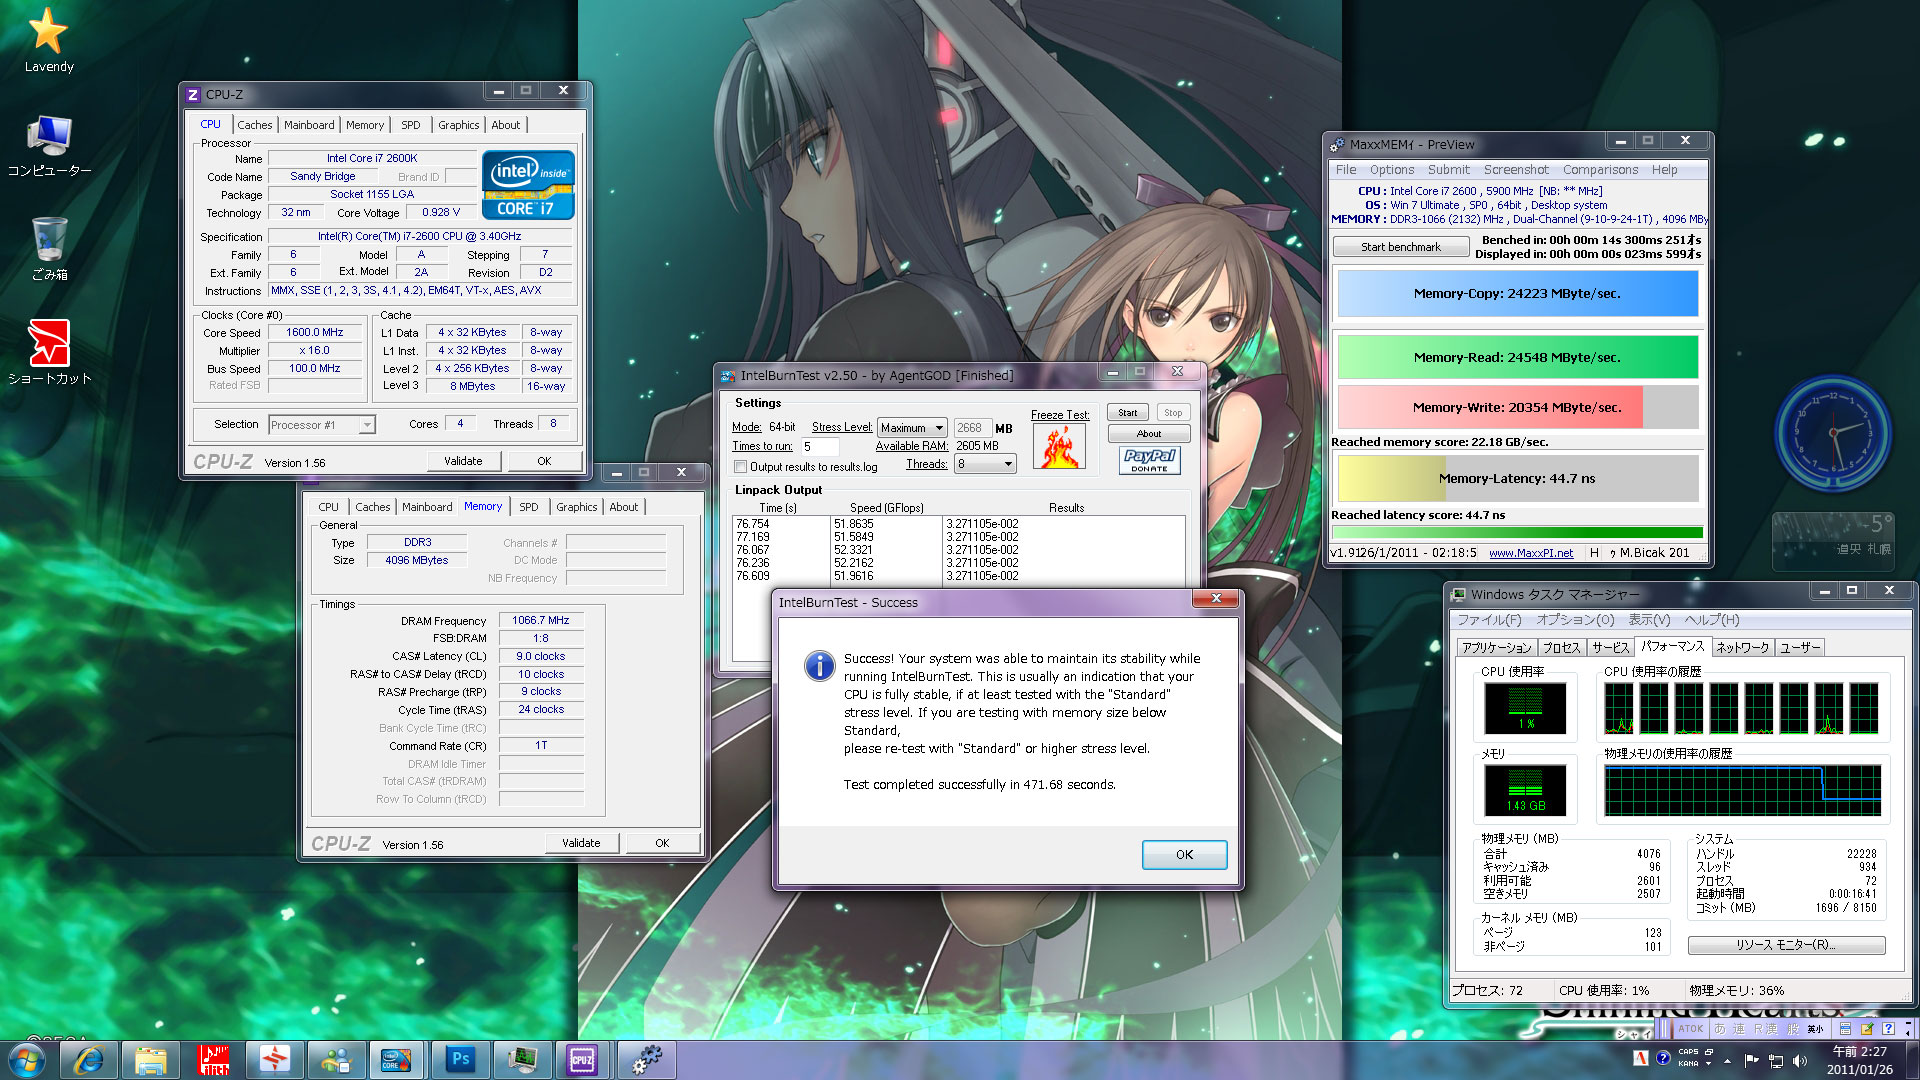The image size is (1920, 1080).
Task: Open Task Manager ファイル(F) menu
Action: pos(1489,620)
